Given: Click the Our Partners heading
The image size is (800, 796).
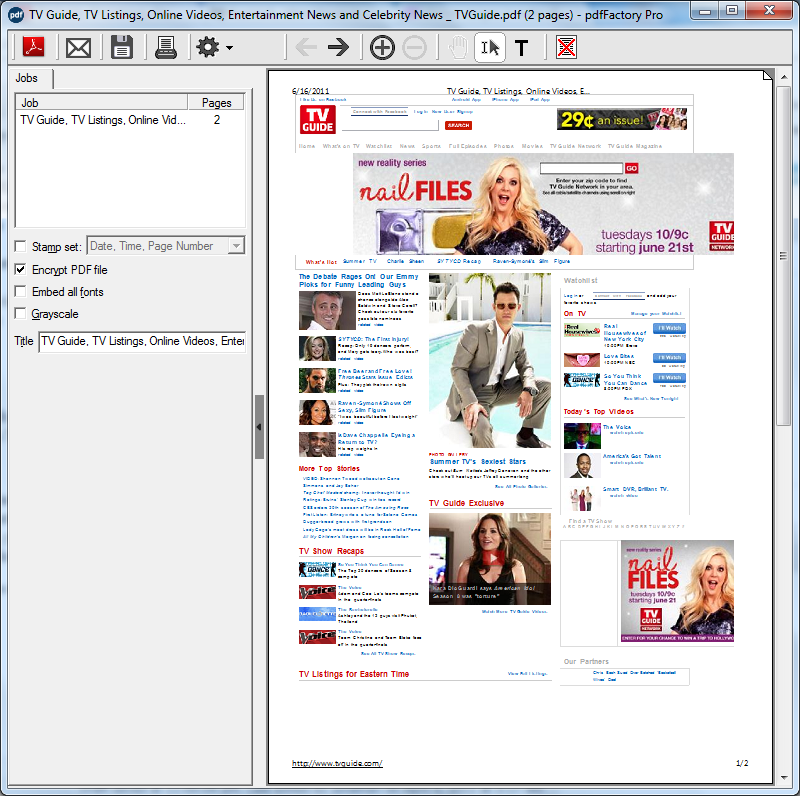Looking at the screenshot, I should (586, 661).
